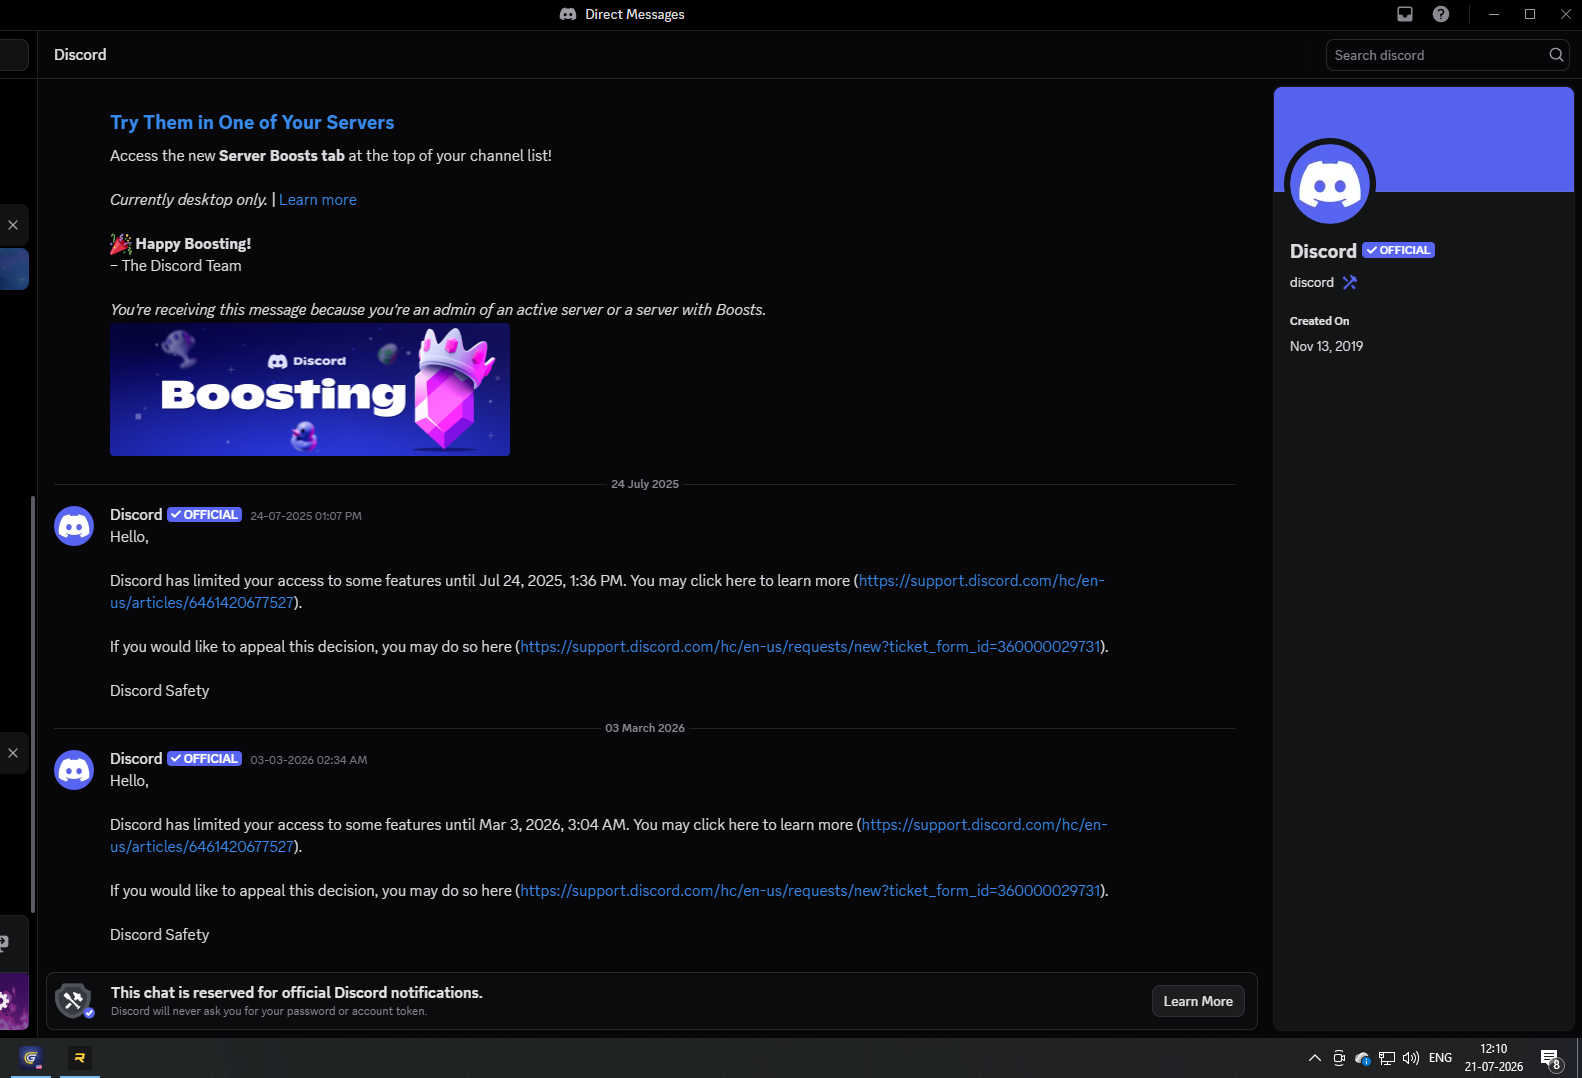Viewport: 1582px width, 1078px height.
Task: Open the Discord Boosting banner image
Action: pyautogui.click(x=310, y=390)
